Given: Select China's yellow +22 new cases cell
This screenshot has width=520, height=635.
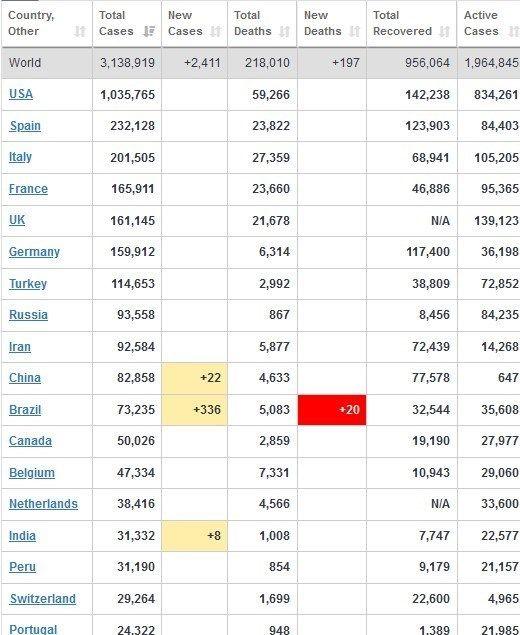Looking at the screenshot, I should [x=194, y=378].
